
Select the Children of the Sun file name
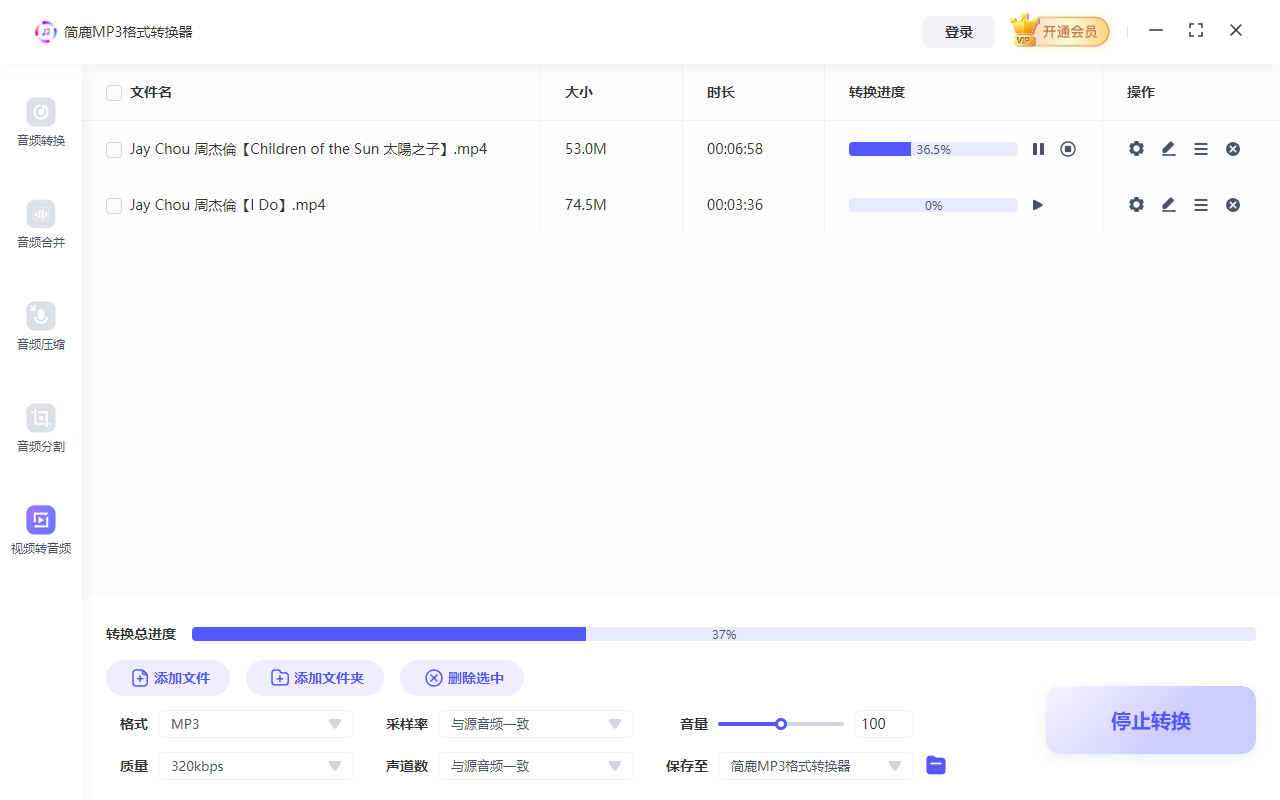pos(309,149)
